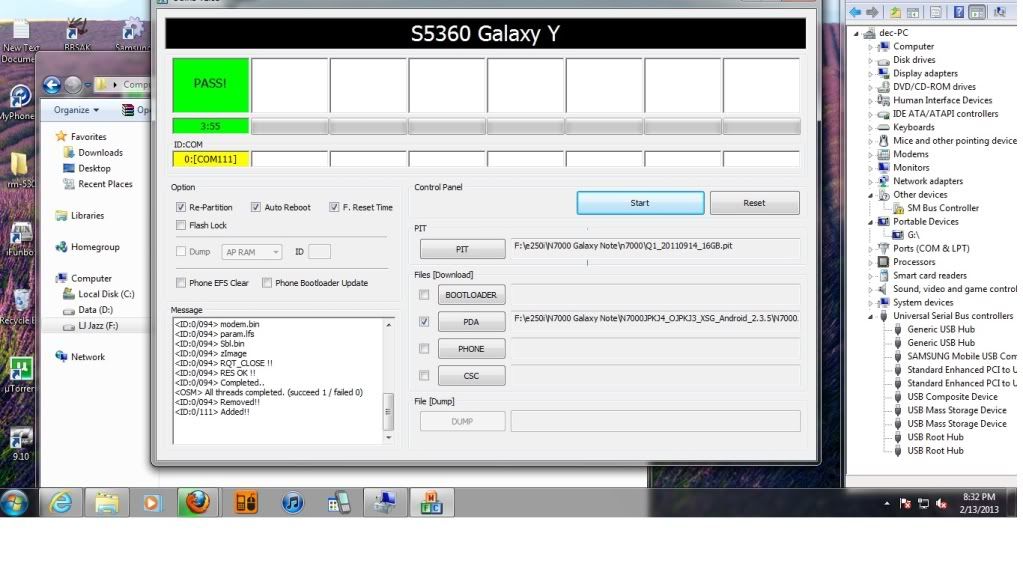The image size is (1023, 575).
Task: Show hidden tray icons arrow
Action: point(887,503)
